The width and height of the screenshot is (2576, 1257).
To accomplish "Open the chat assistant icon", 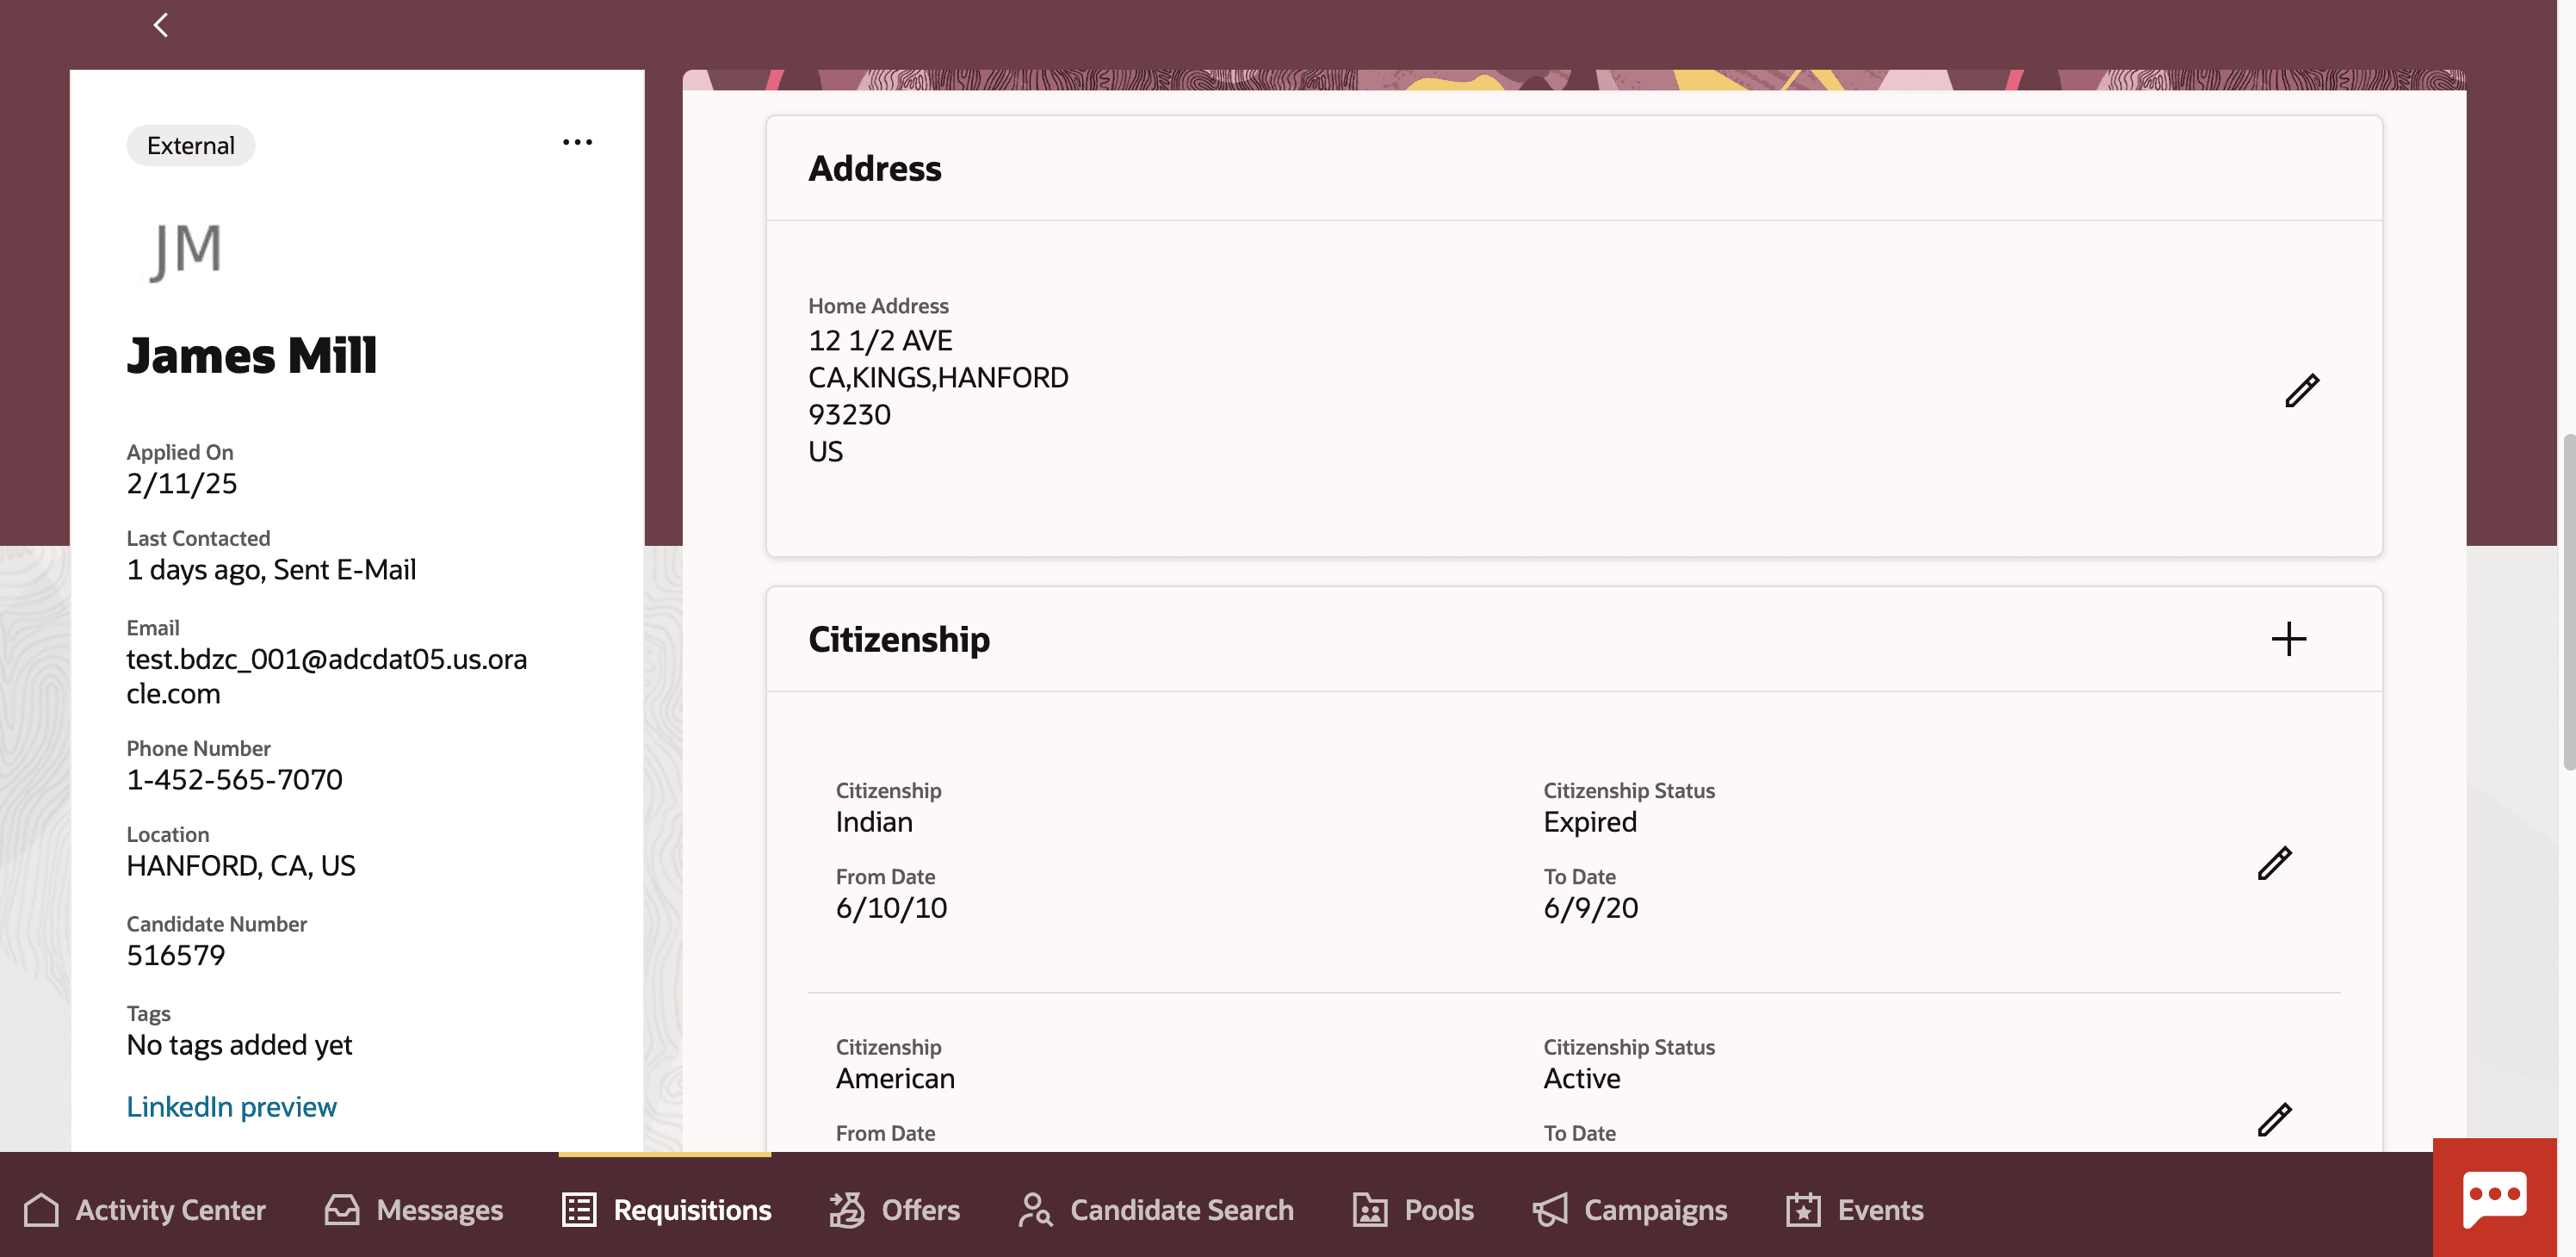I will (x=2494, y=1197).
